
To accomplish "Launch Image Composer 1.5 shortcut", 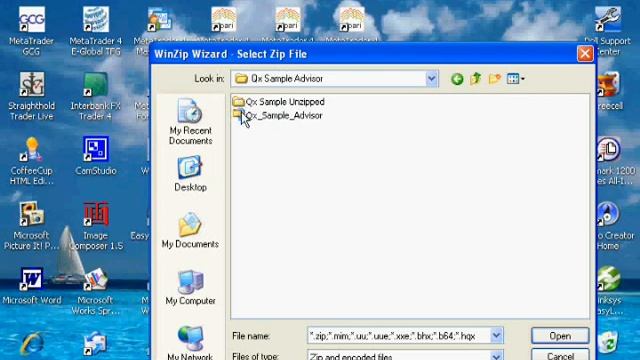I will (96, 226).
